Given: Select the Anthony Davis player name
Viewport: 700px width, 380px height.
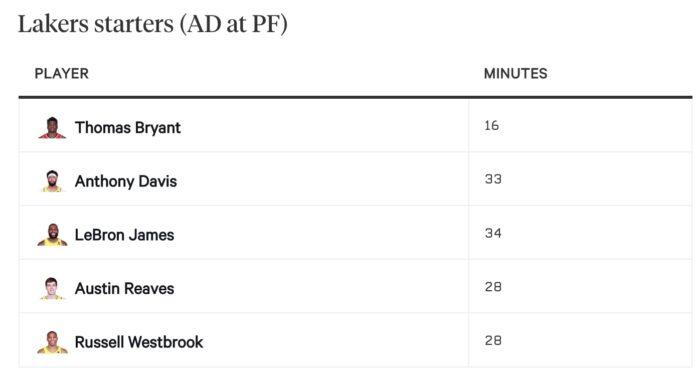Looking at the screenshot, I should coord(126,181).
